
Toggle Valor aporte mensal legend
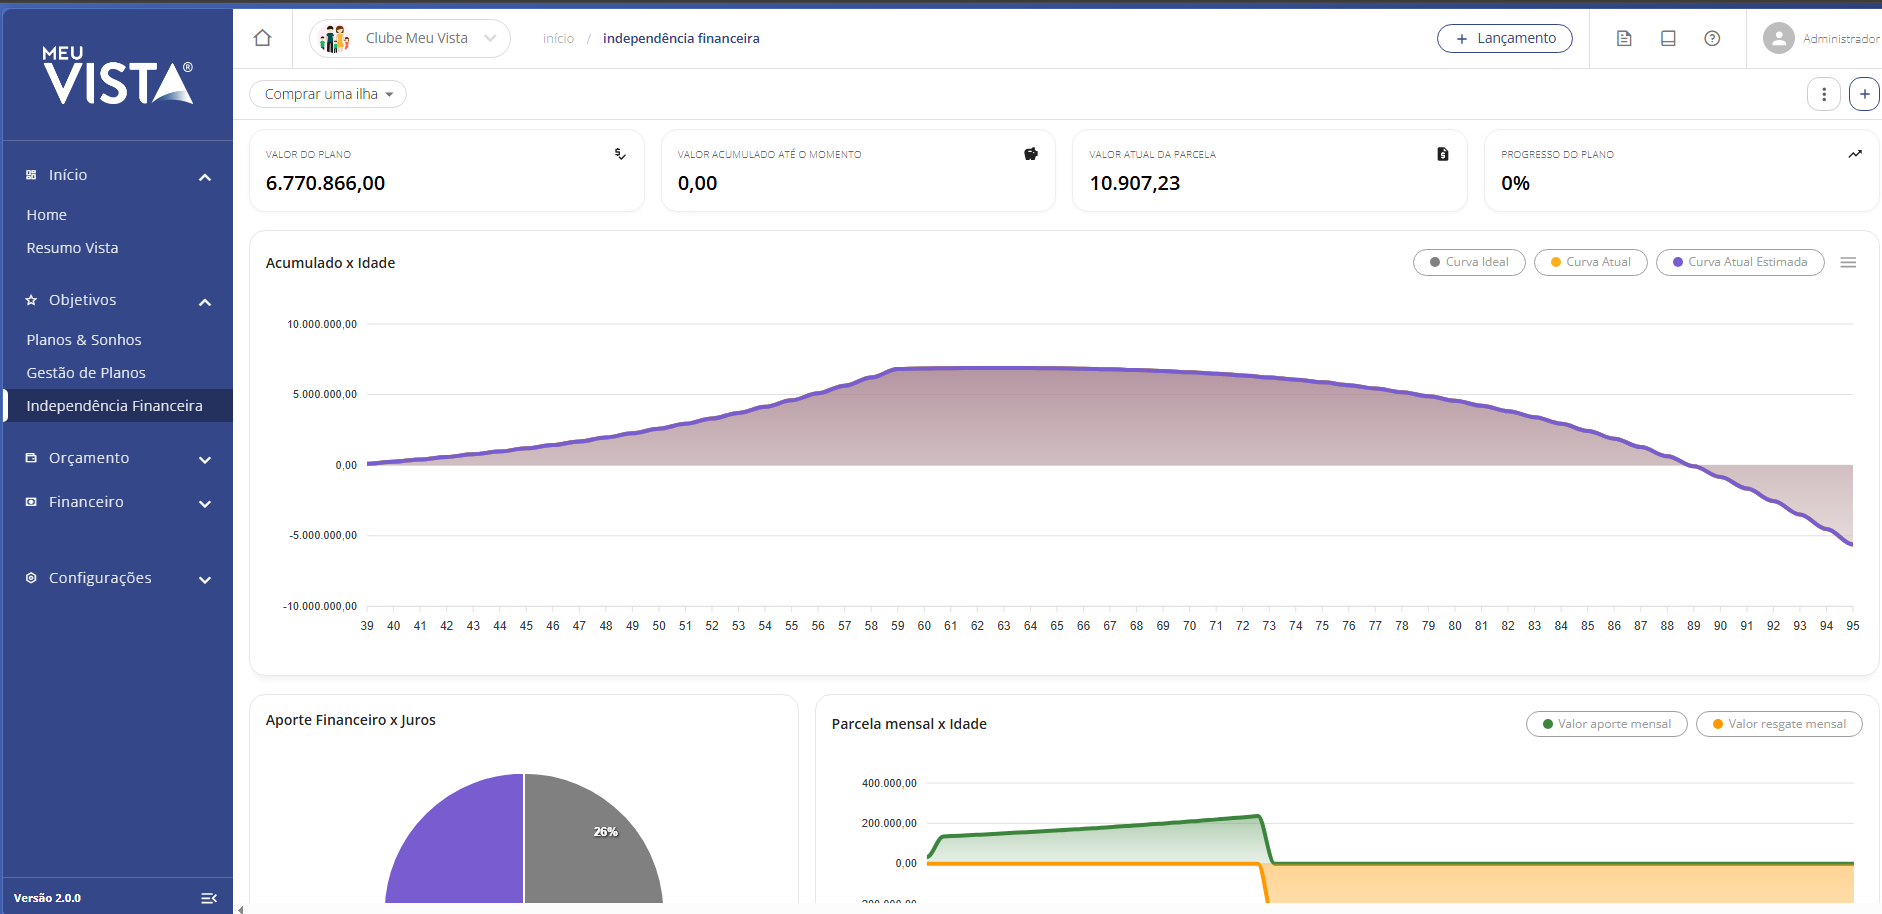pyautogui.click(x=1606, y=724)
